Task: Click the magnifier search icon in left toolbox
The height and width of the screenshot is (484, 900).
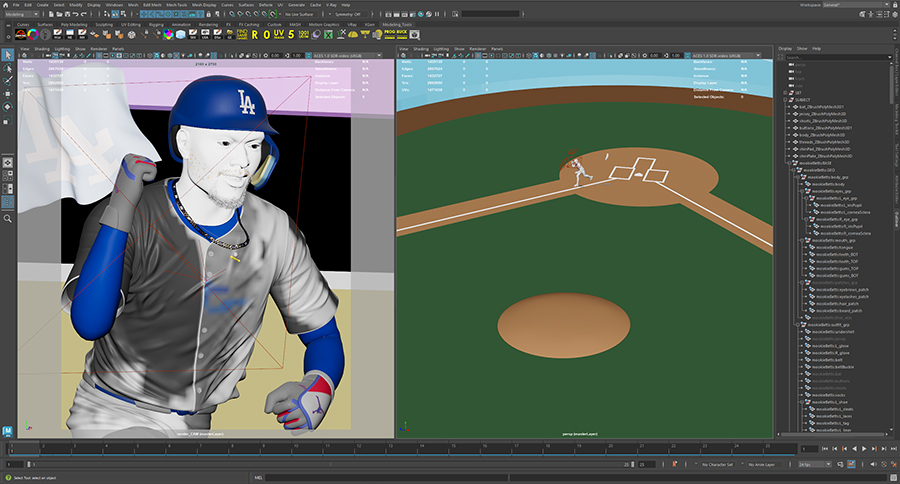Action: tap(7, 219)
